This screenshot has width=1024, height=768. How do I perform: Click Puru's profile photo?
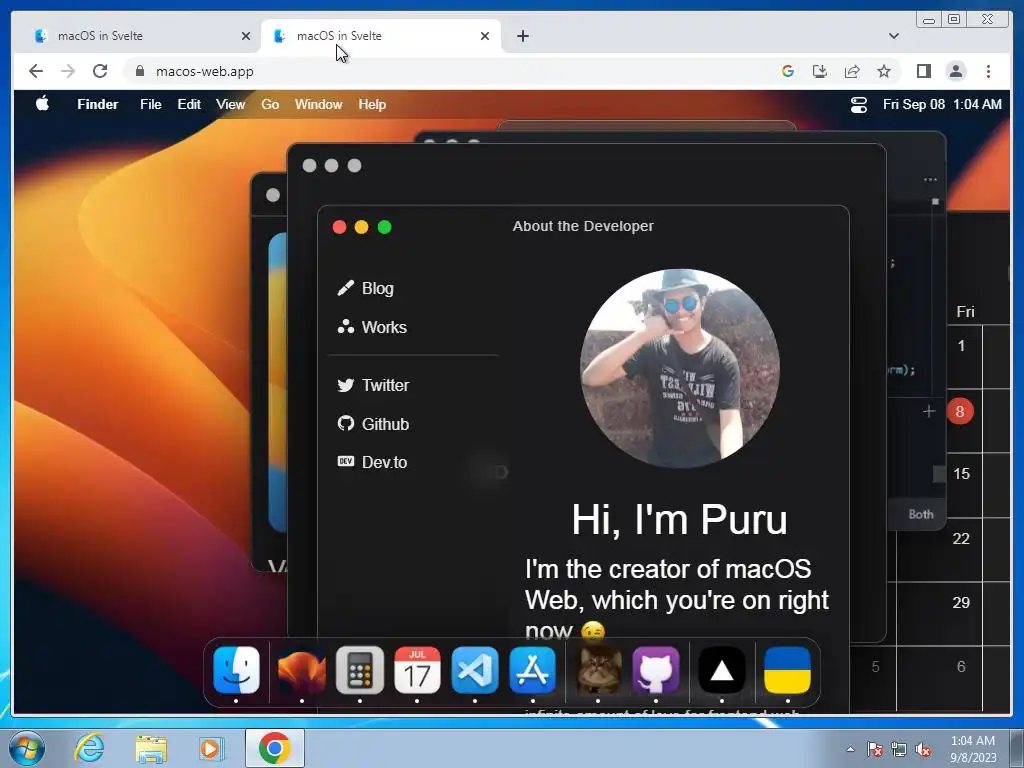pyautogui.click(x=679, y=368)
